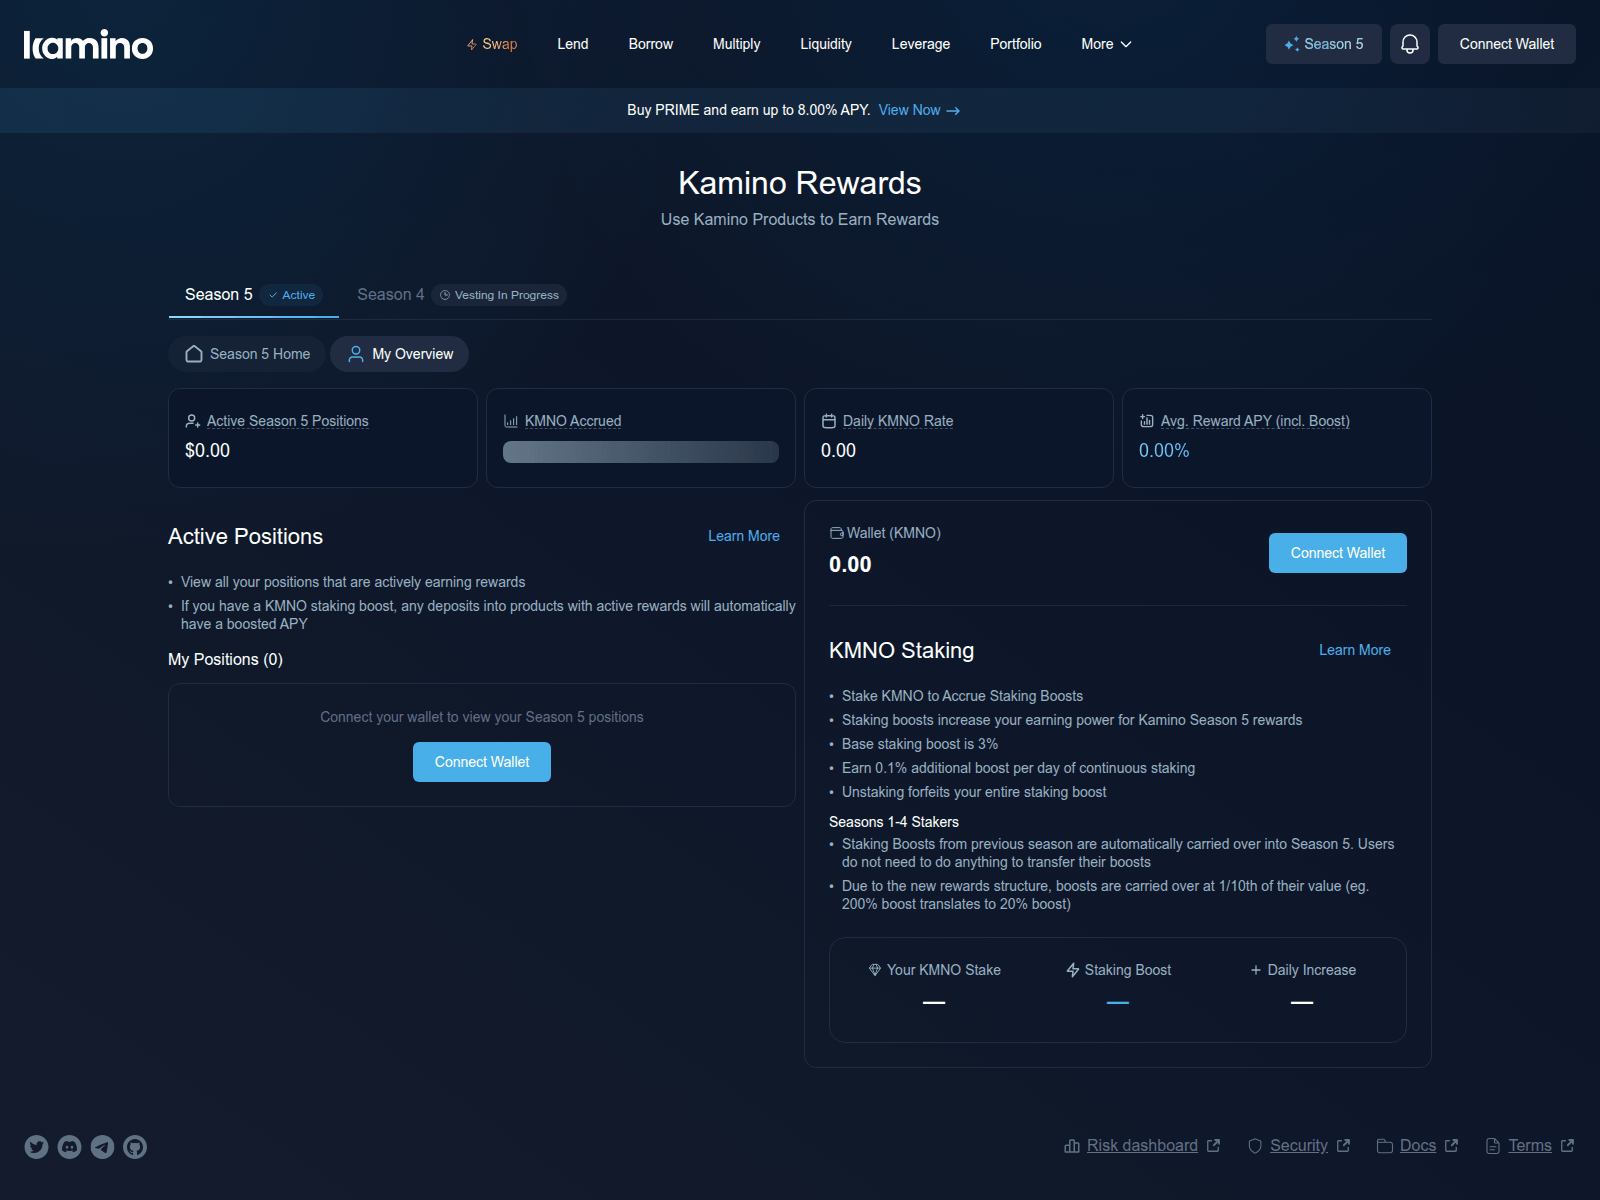Image resolution: width=1600 pixels, height=1200 pixels.
Task: Open the Discord community icon
Action: click(69, 1147)
